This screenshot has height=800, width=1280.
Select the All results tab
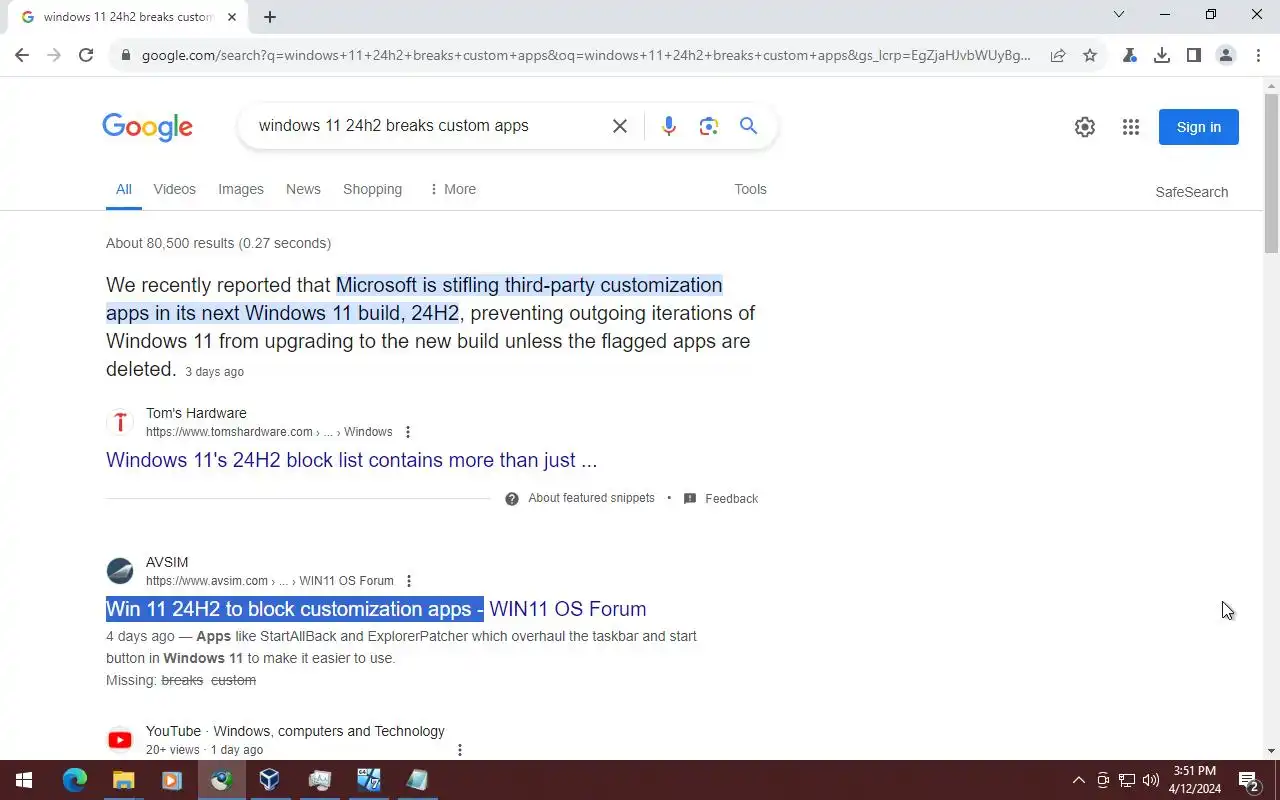click(123, 189)
